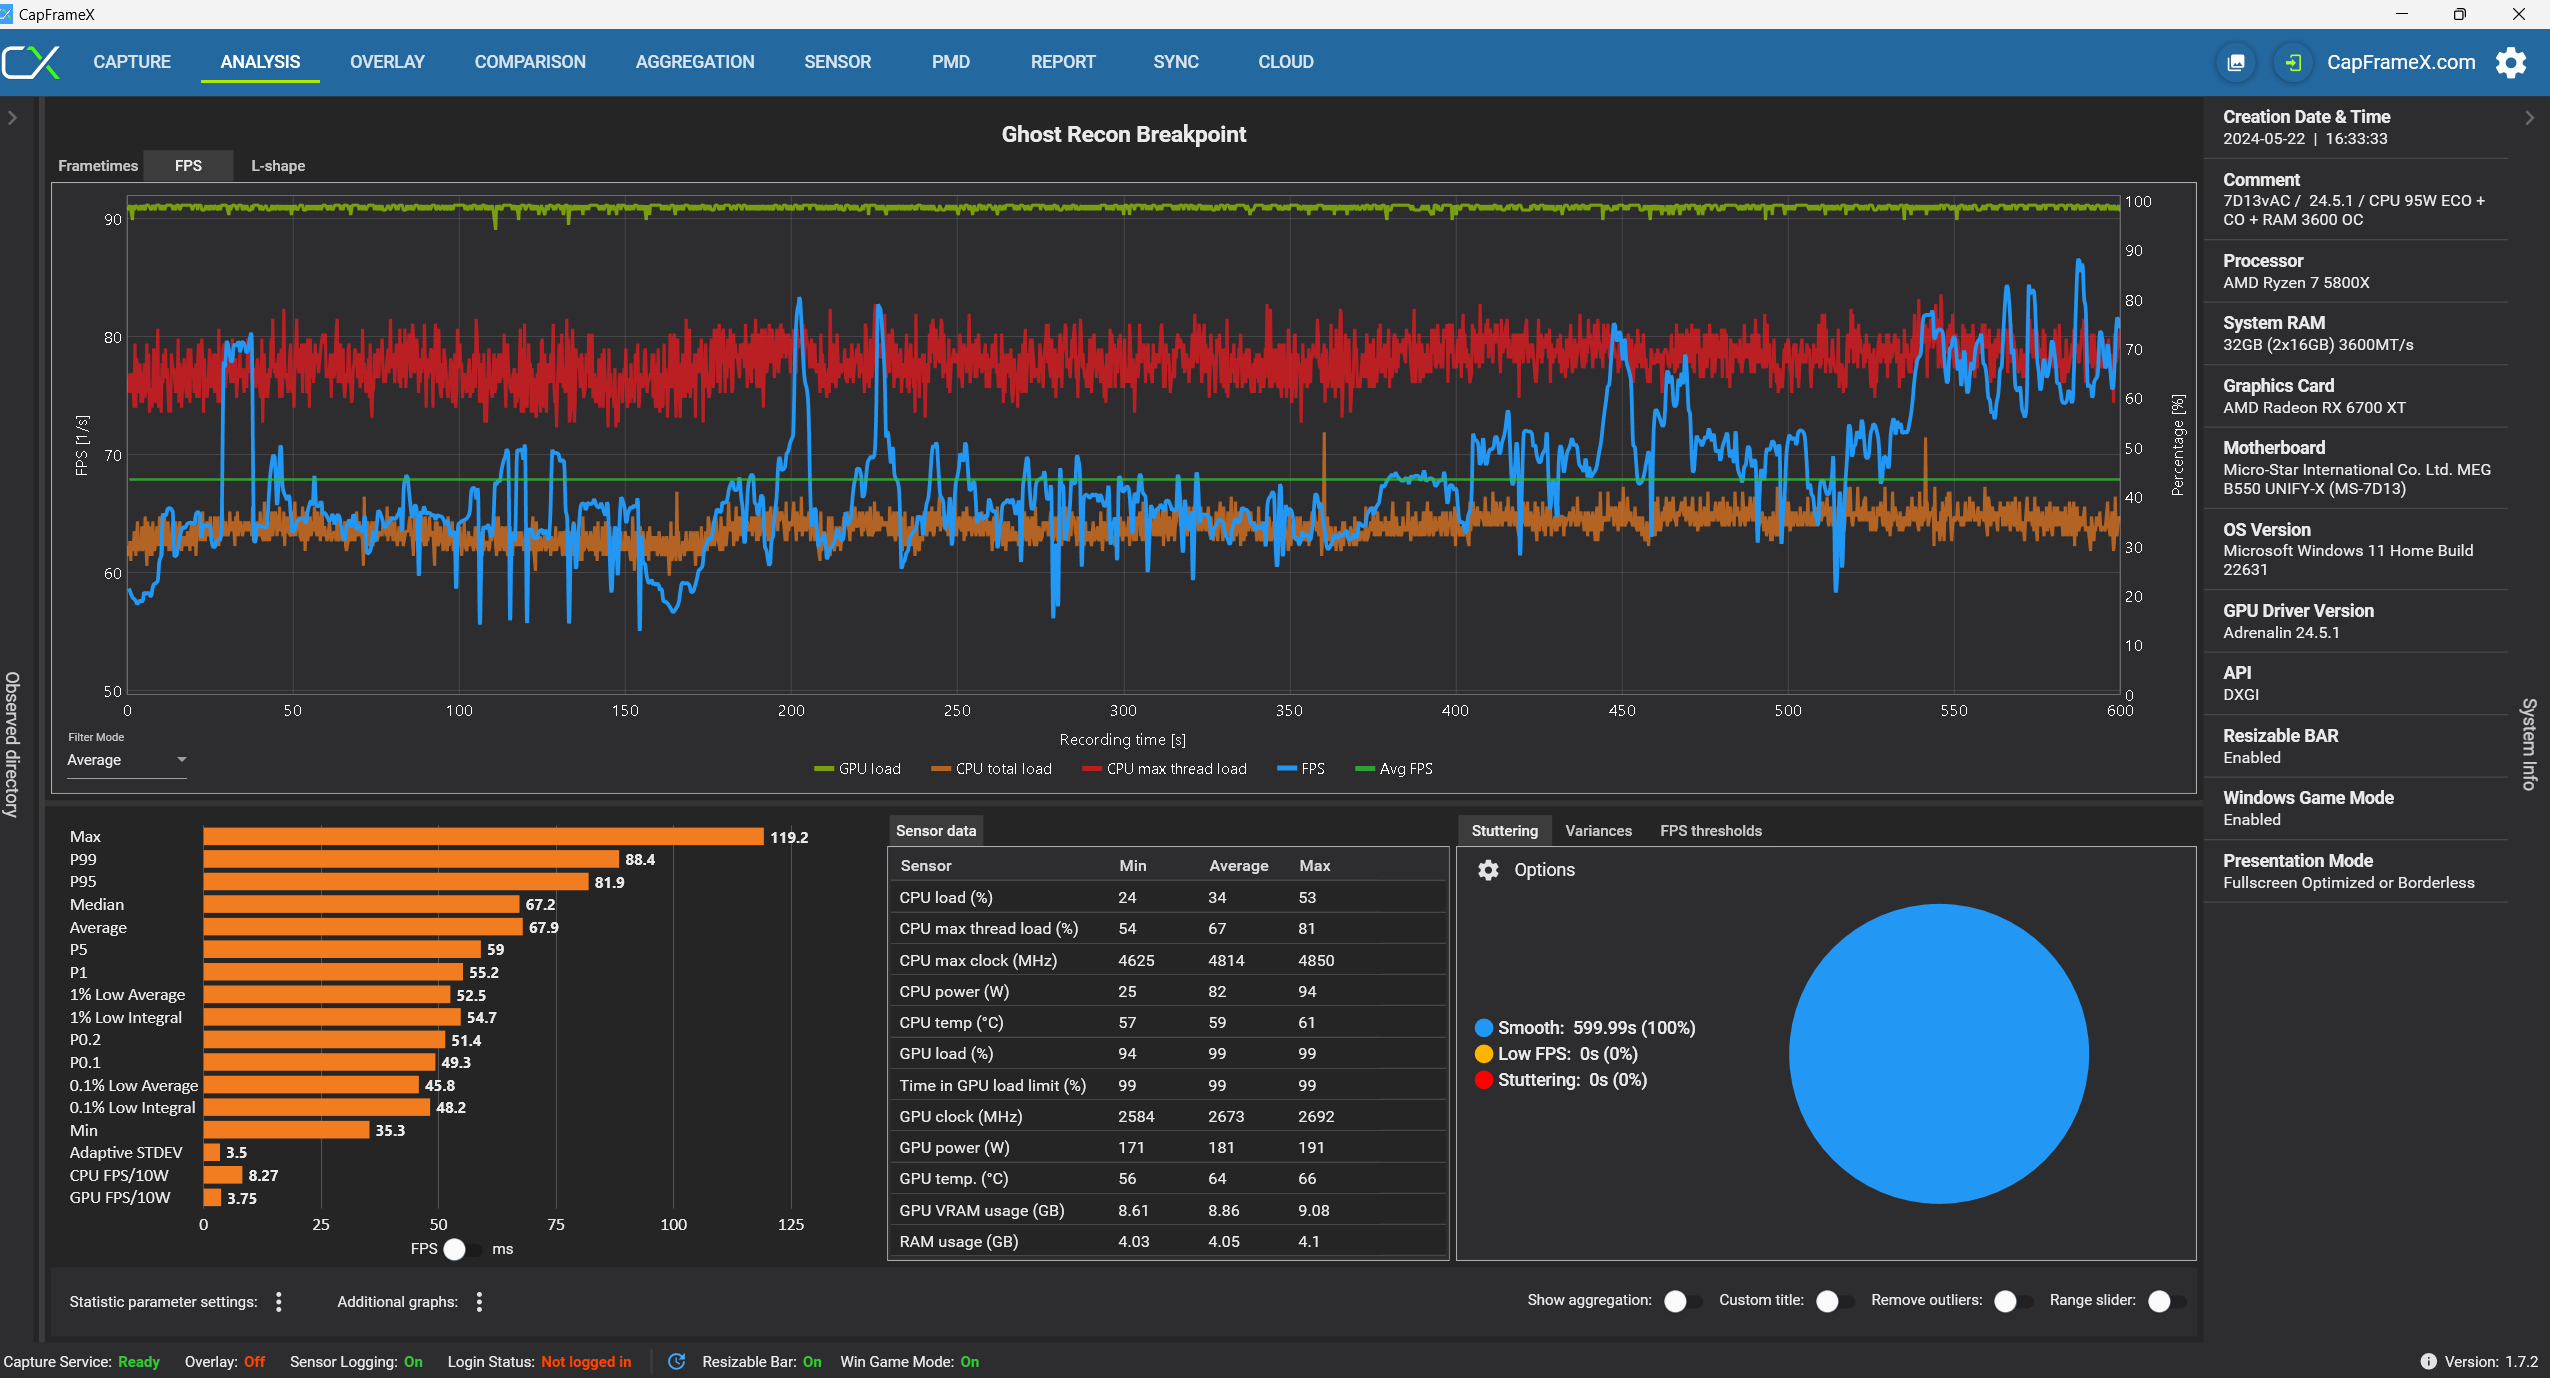This screenshot has height=1378, width=2550.
Task: Click the version info icon
Action: click(2428, 1361)
